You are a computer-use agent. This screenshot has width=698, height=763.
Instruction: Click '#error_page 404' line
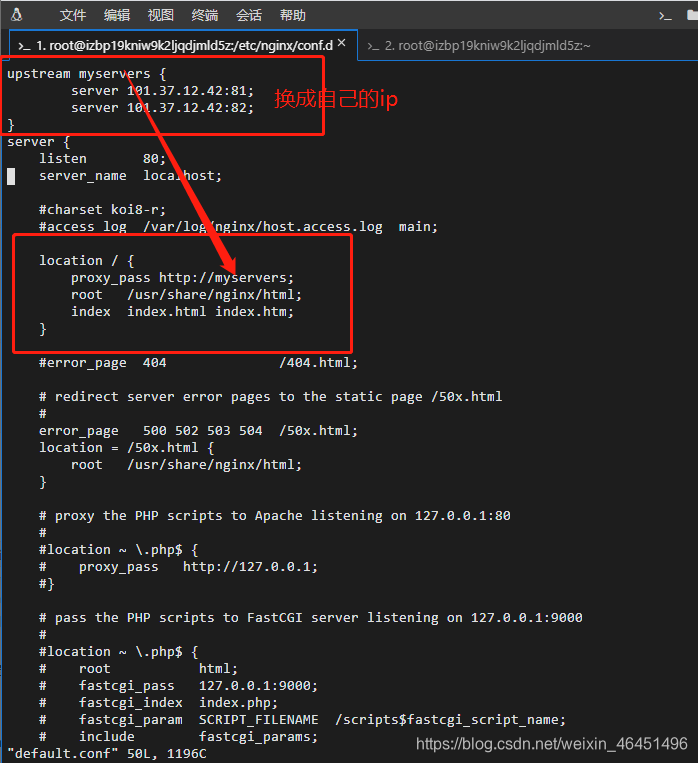coord(199,363)
